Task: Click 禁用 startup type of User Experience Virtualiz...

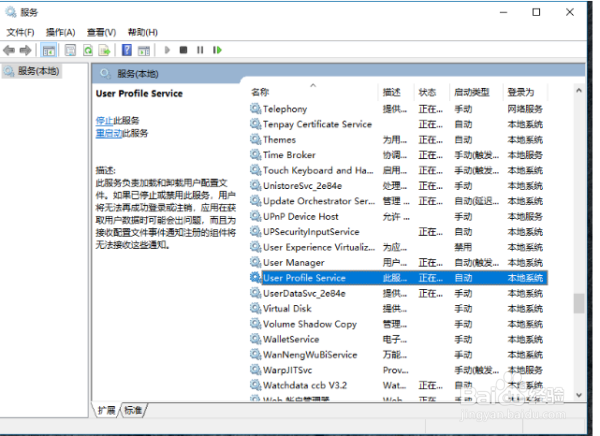Action: [463, 247]
